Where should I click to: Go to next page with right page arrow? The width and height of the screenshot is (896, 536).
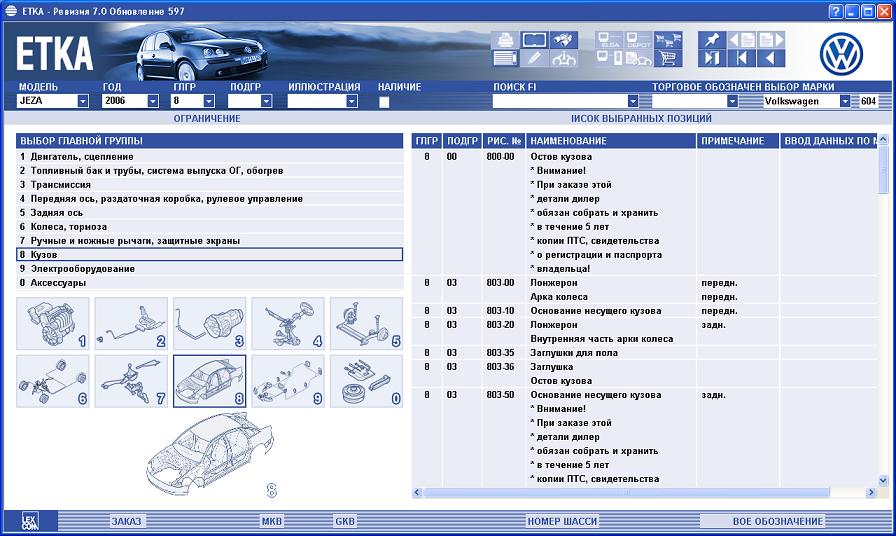pyautogui.click(x=771, y=40)
